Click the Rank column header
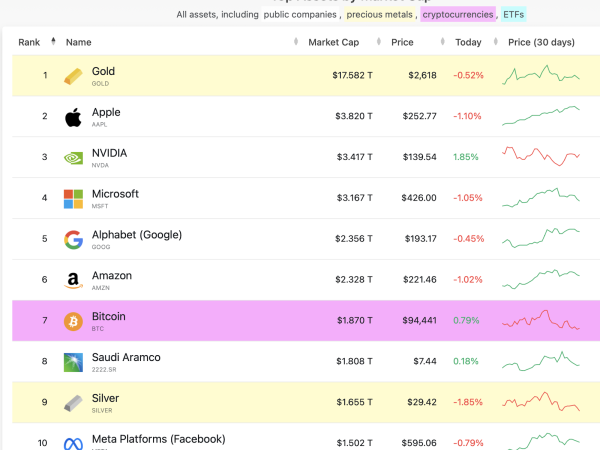600x450 pixels. pyautogui.click(x=29, y=42)
